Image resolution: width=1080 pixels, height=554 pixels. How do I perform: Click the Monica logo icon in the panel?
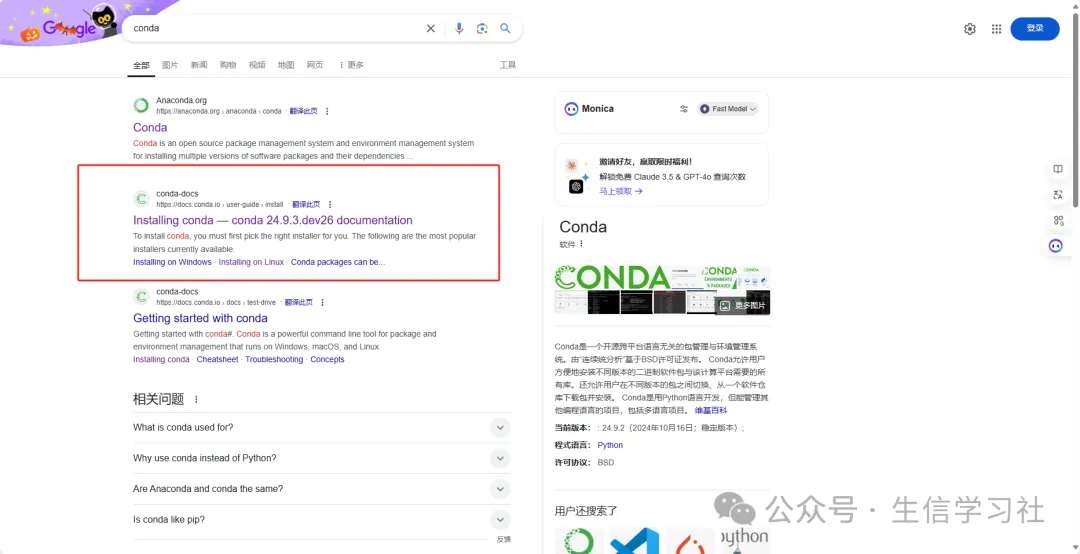pos(571,109)
